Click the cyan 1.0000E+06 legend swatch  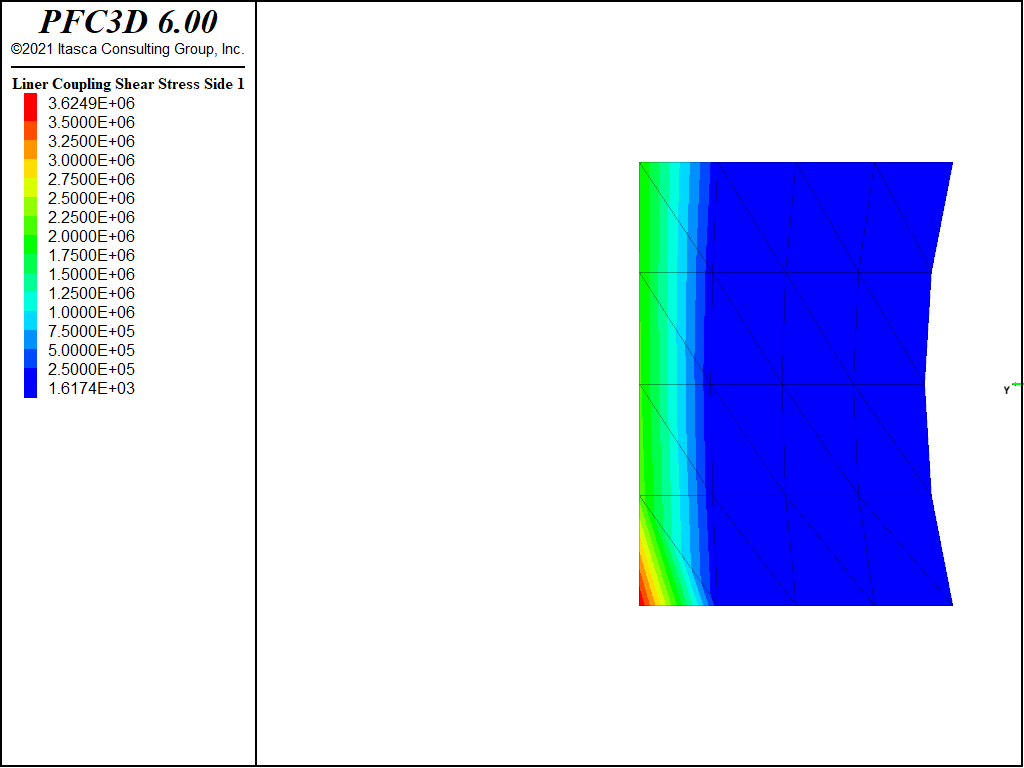coord(31,302)
